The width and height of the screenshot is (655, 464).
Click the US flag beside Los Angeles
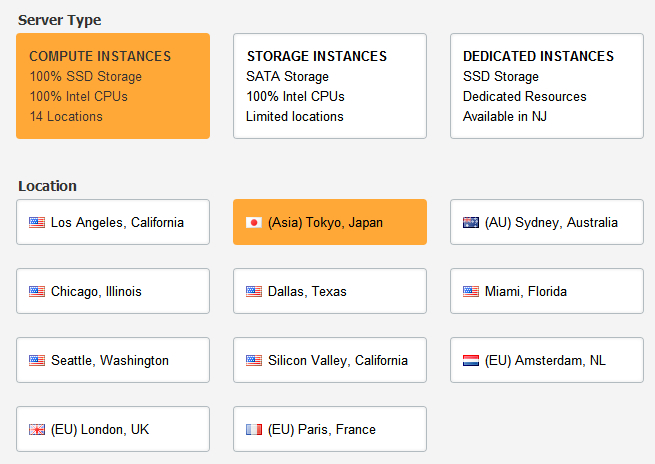(x=37, y=223)
